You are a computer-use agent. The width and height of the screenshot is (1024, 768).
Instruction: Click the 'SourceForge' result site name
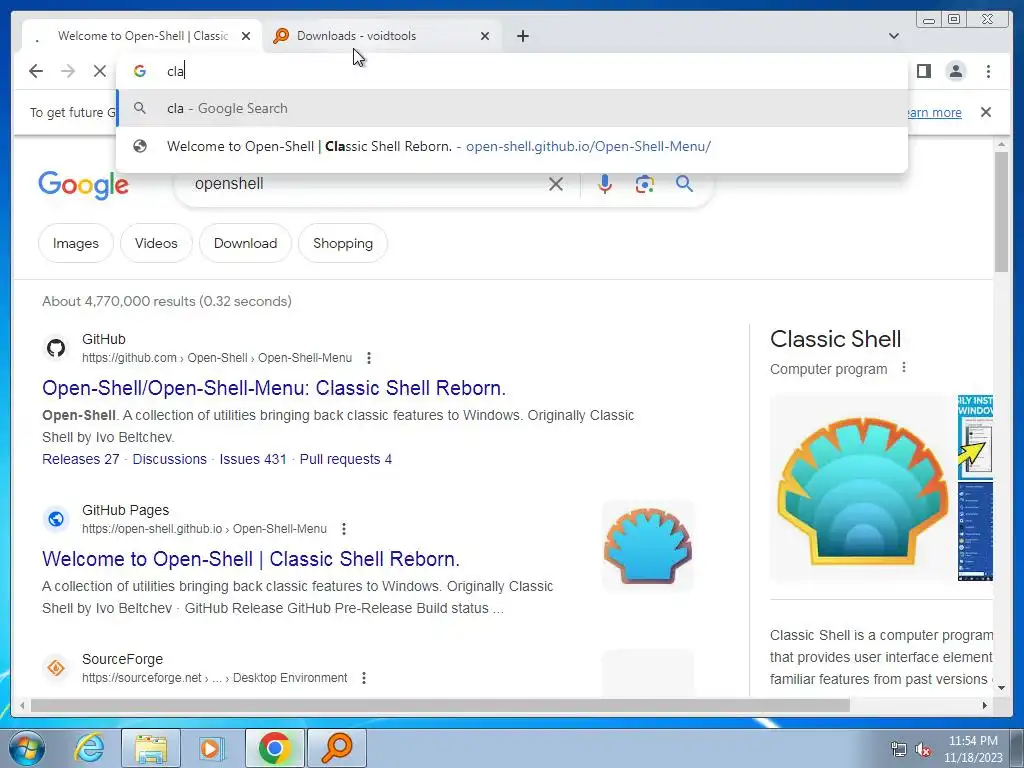pyautogui.click(x=123, y=659)
